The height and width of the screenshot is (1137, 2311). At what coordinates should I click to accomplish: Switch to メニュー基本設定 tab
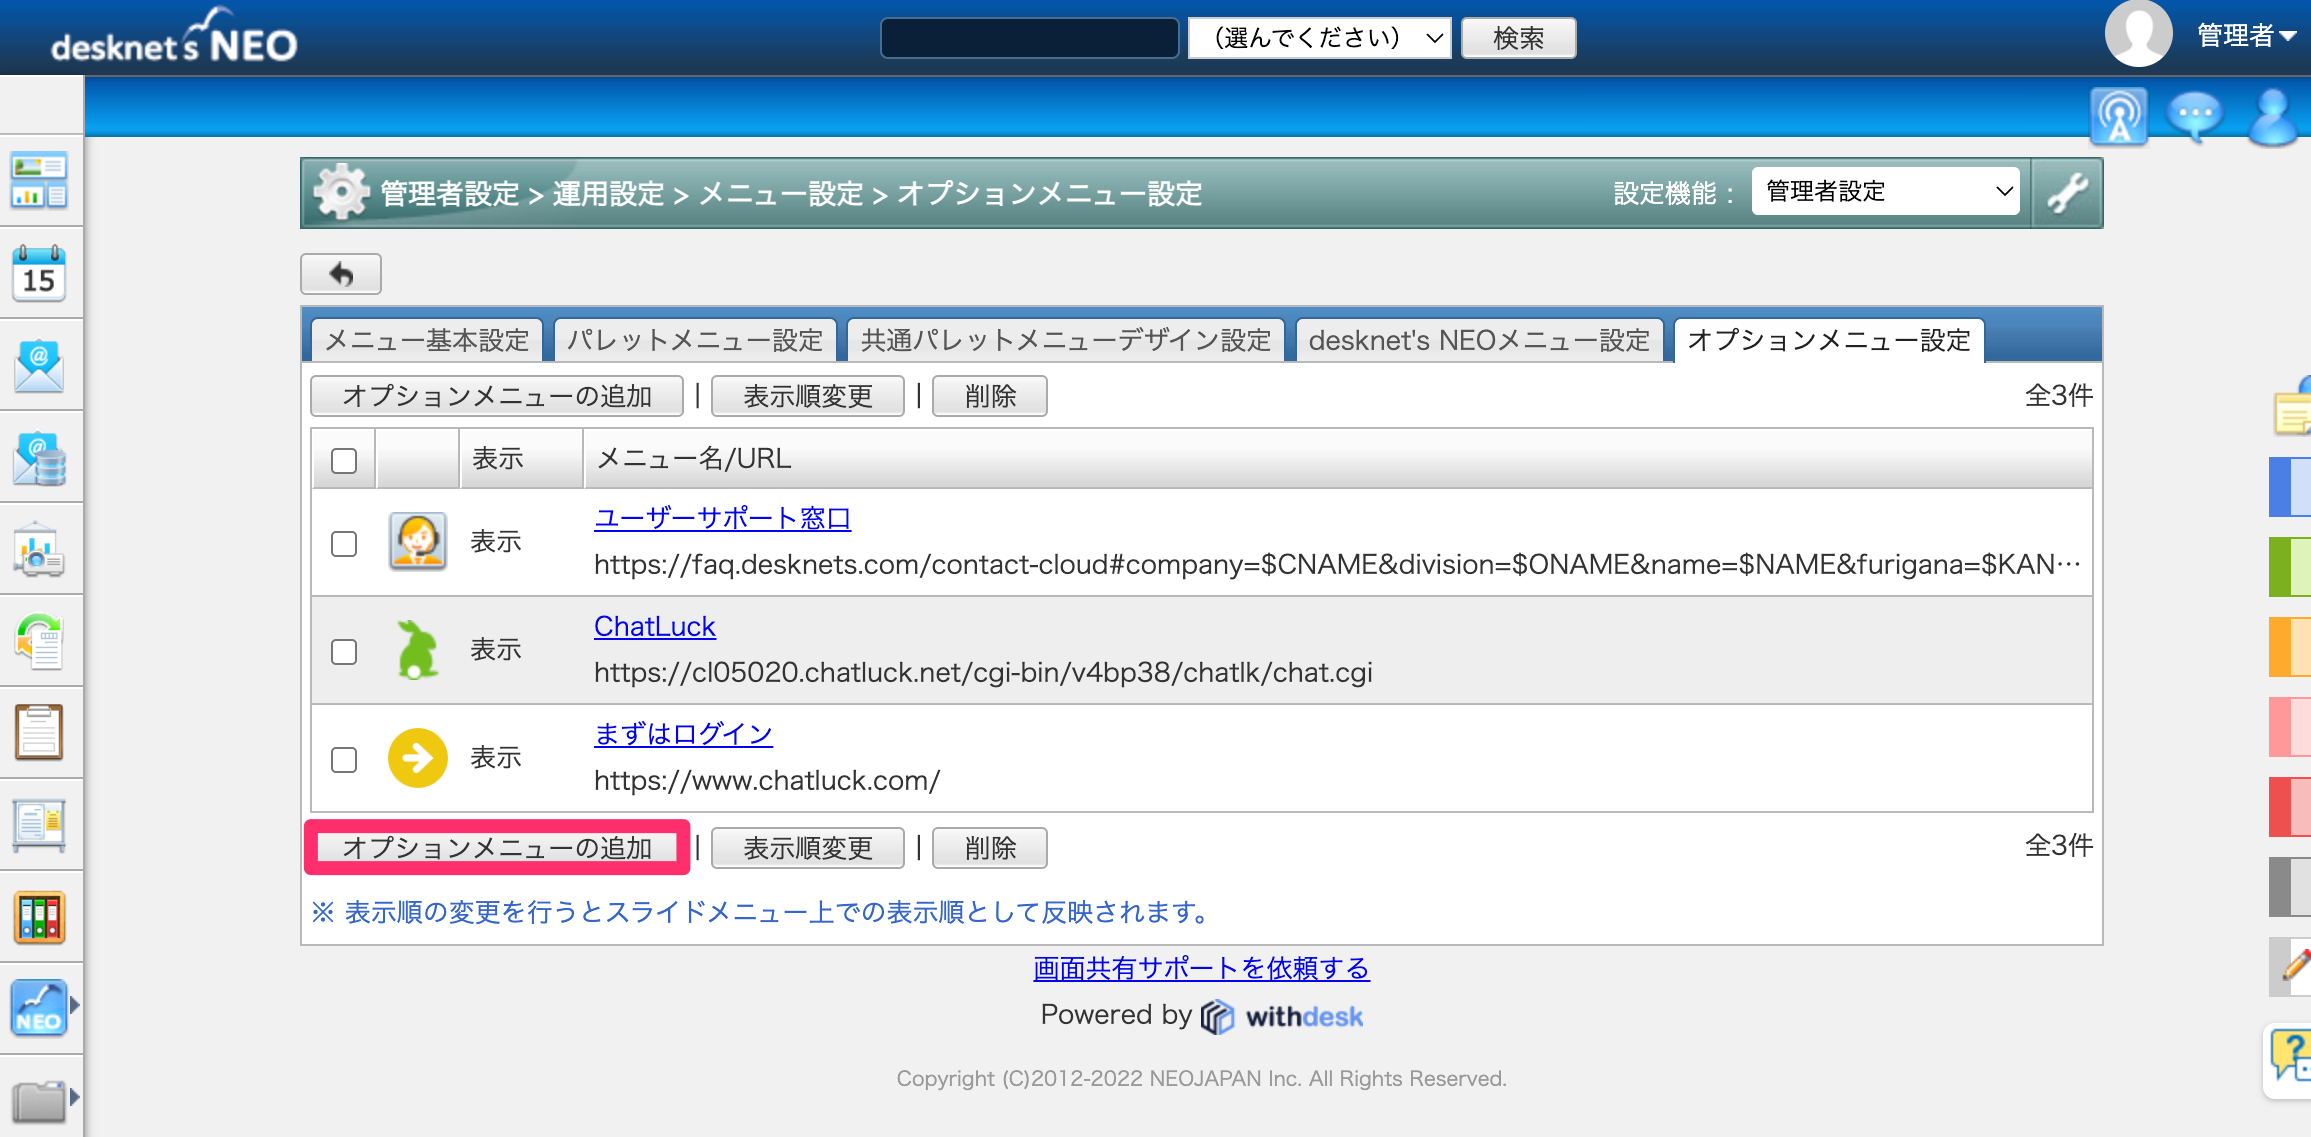[x=427, y=340]
